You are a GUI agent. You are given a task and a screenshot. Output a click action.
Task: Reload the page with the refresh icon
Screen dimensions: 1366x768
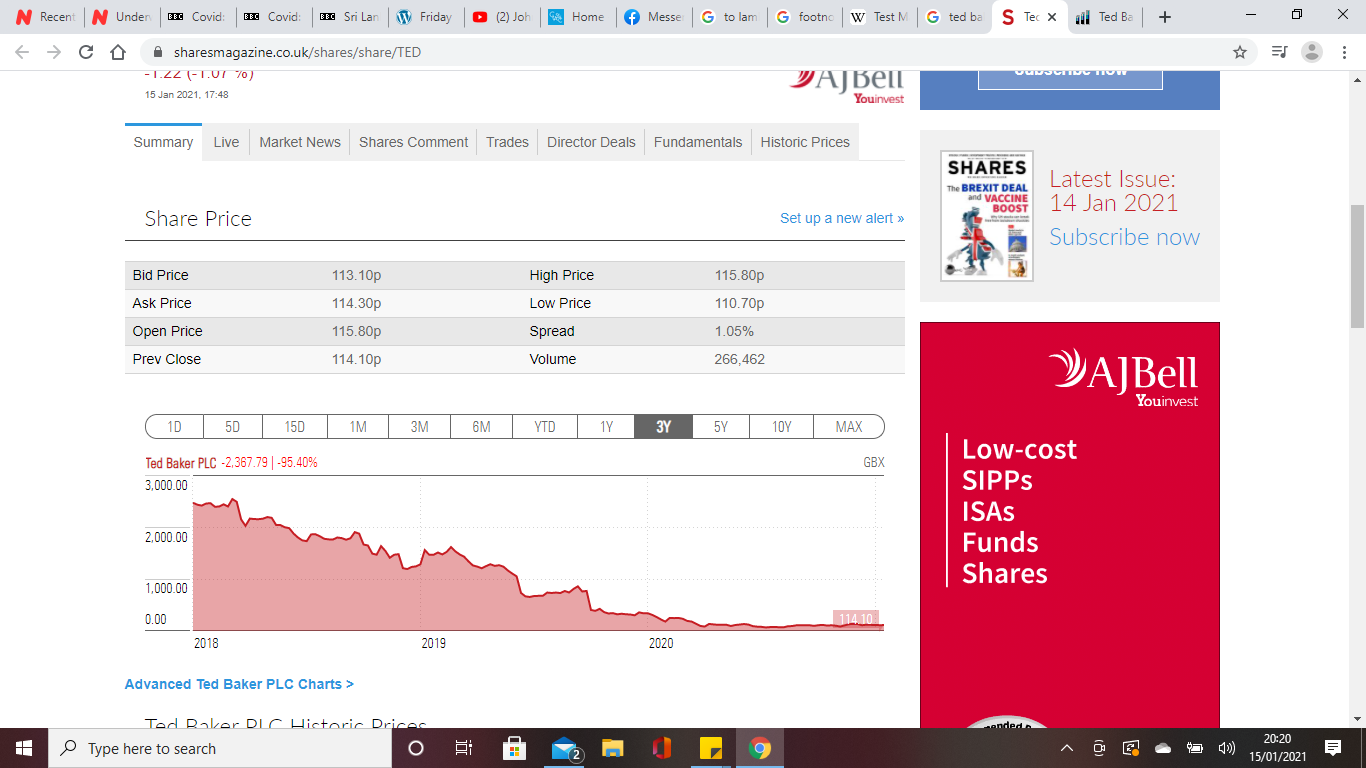point(86,52)
